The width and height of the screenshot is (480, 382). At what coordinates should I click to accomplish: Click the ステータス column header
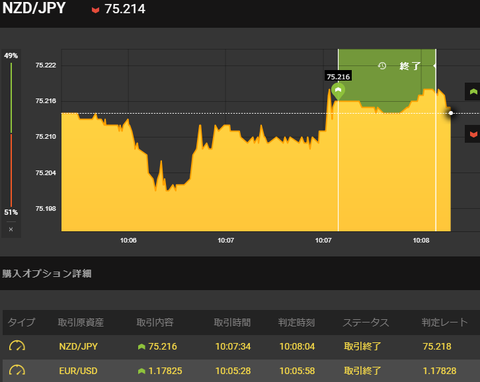click(x=366, y=322)
